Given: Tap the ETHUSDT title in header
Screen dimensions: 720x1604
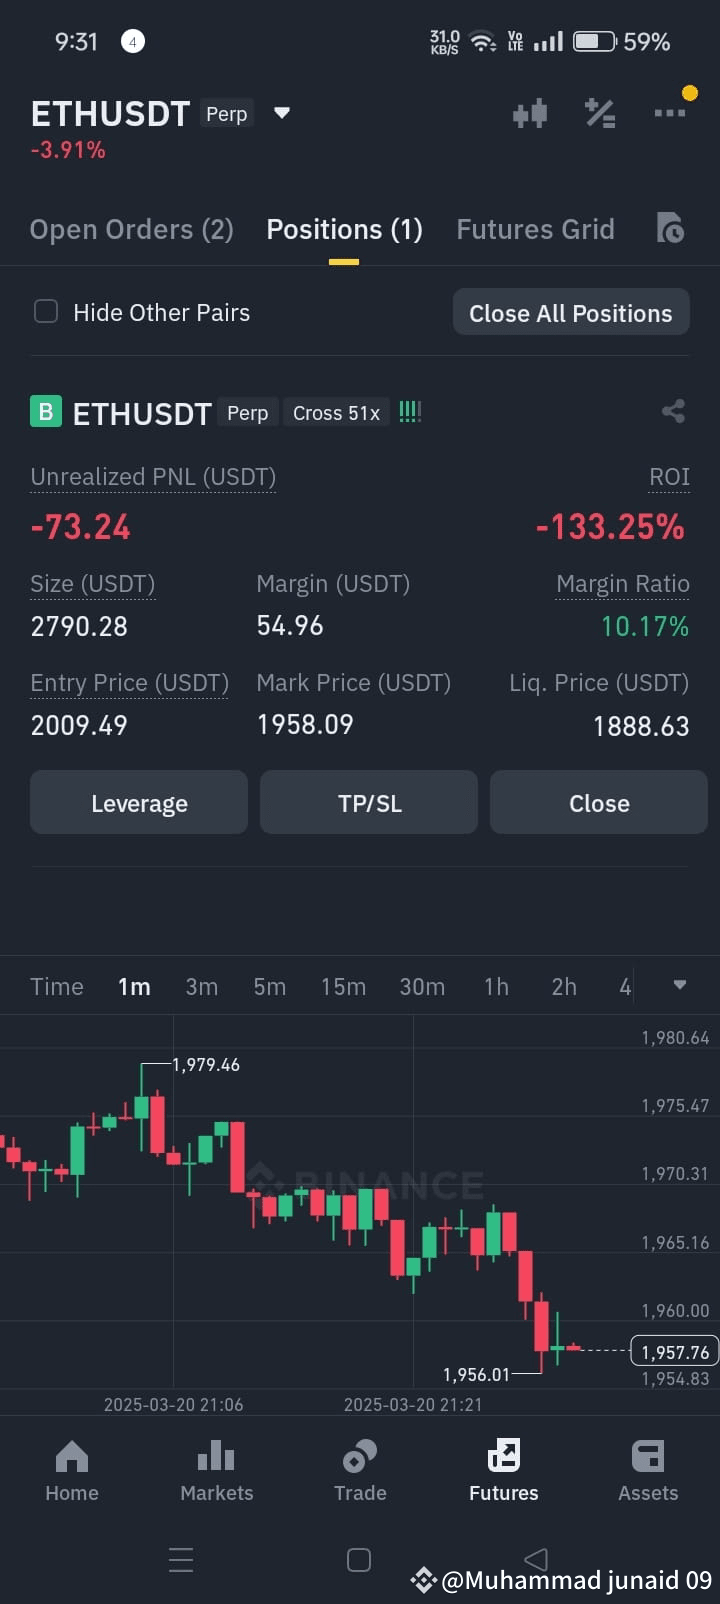Looking at the screenshot, I should click(110, 114).
